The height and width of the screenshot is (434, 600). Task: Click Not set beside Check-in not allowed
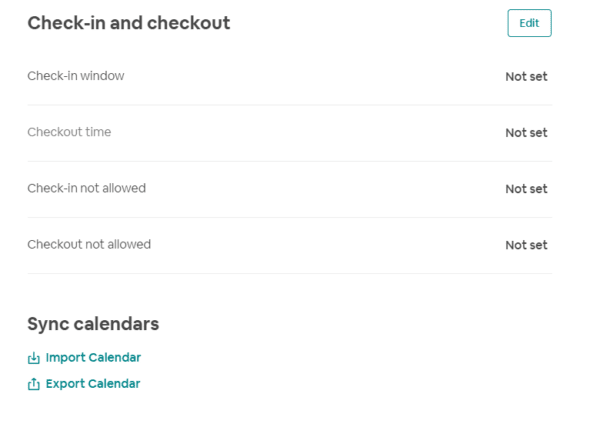(526, 189)
